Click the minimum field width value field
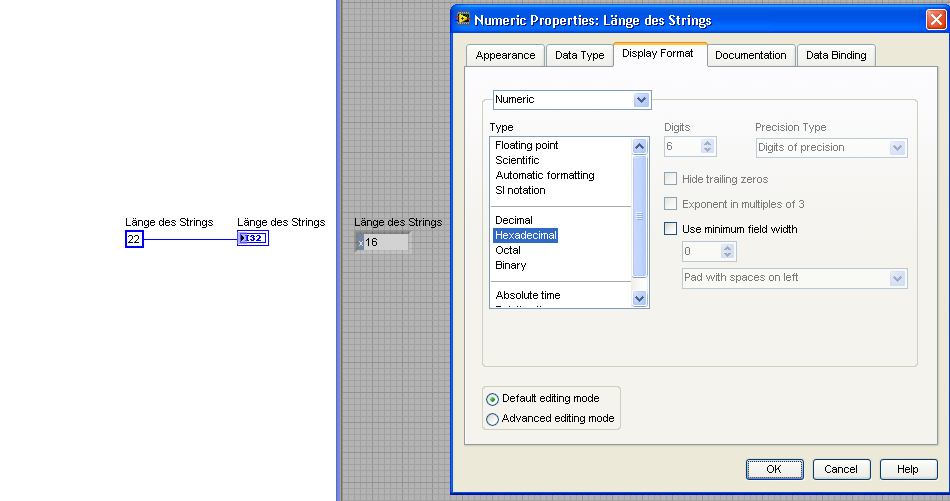Screen dimensions: 950x501 701,251
